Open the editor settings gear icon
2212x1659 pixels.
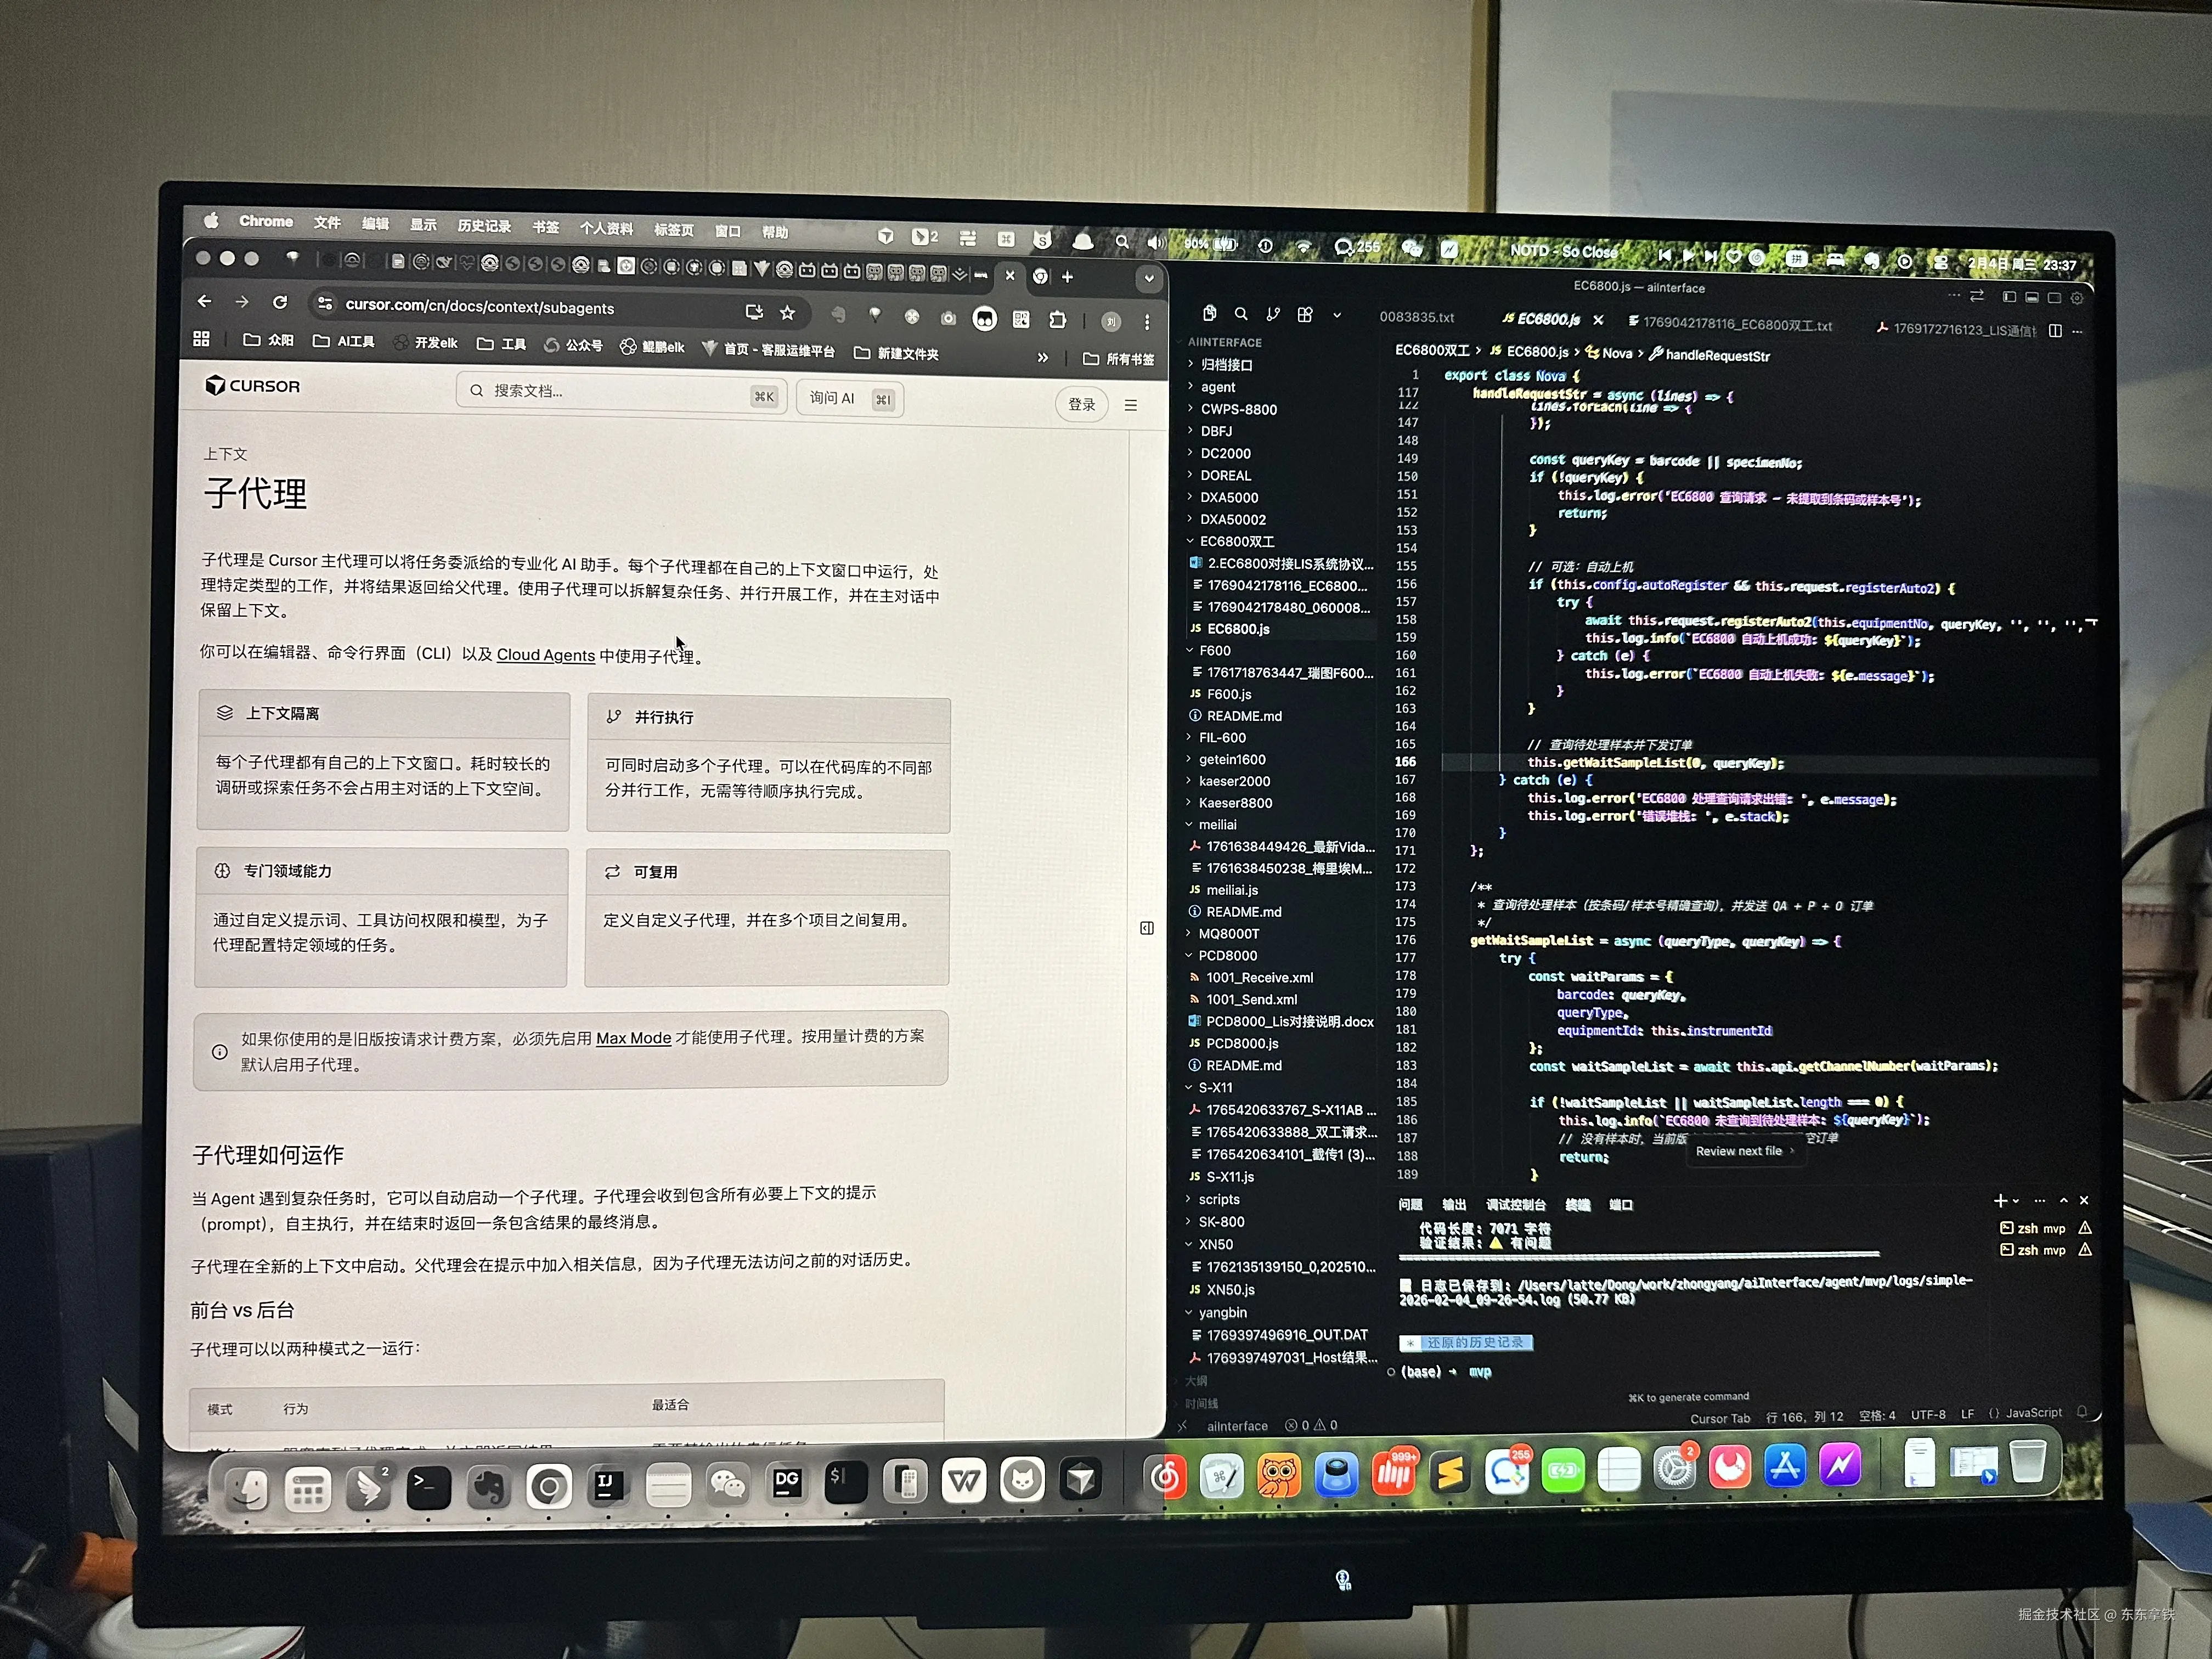coord(2077,298)
